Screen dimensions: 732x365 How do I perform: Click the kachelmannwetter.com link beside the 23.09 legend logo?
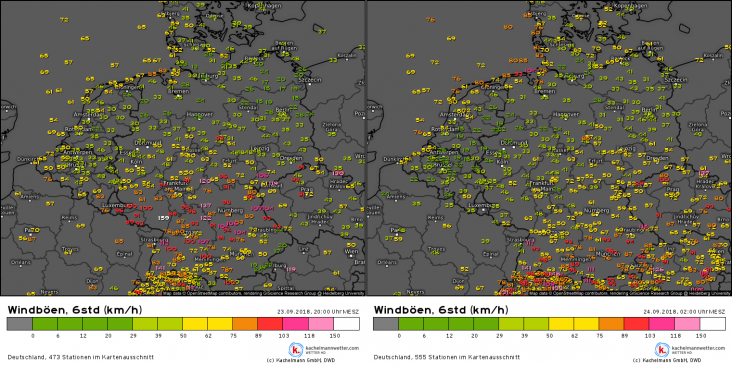[331, 348]
